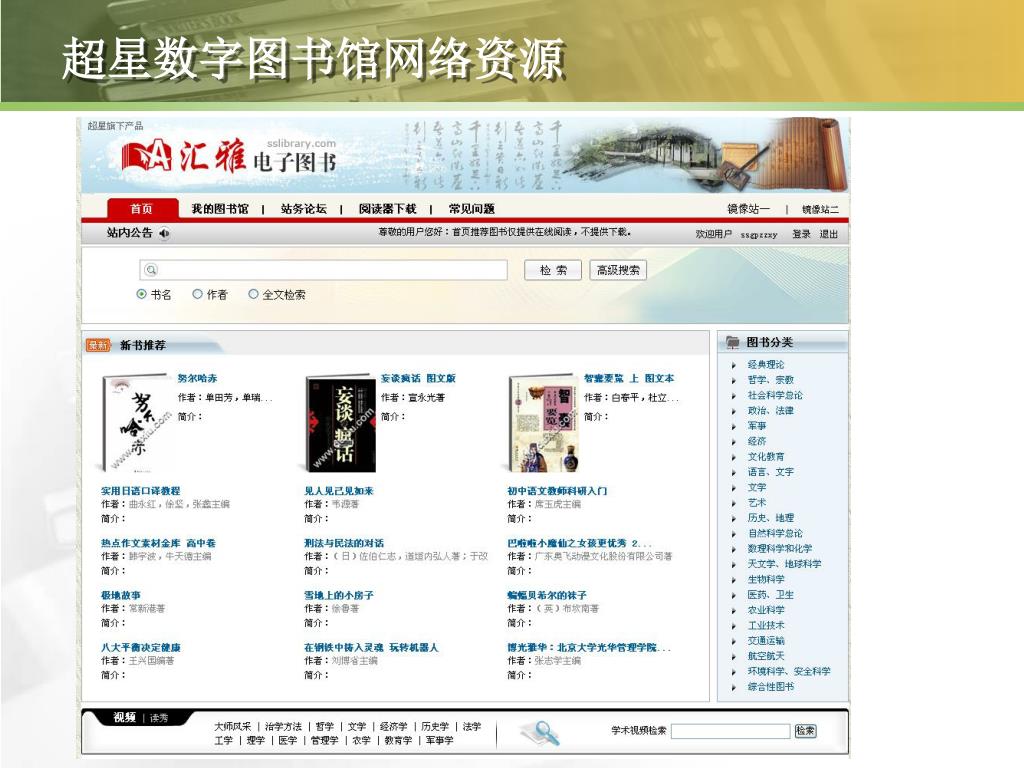Go to 站务论坛
The height and width of the screenshot is (768, 1024).
pos(304,209)
